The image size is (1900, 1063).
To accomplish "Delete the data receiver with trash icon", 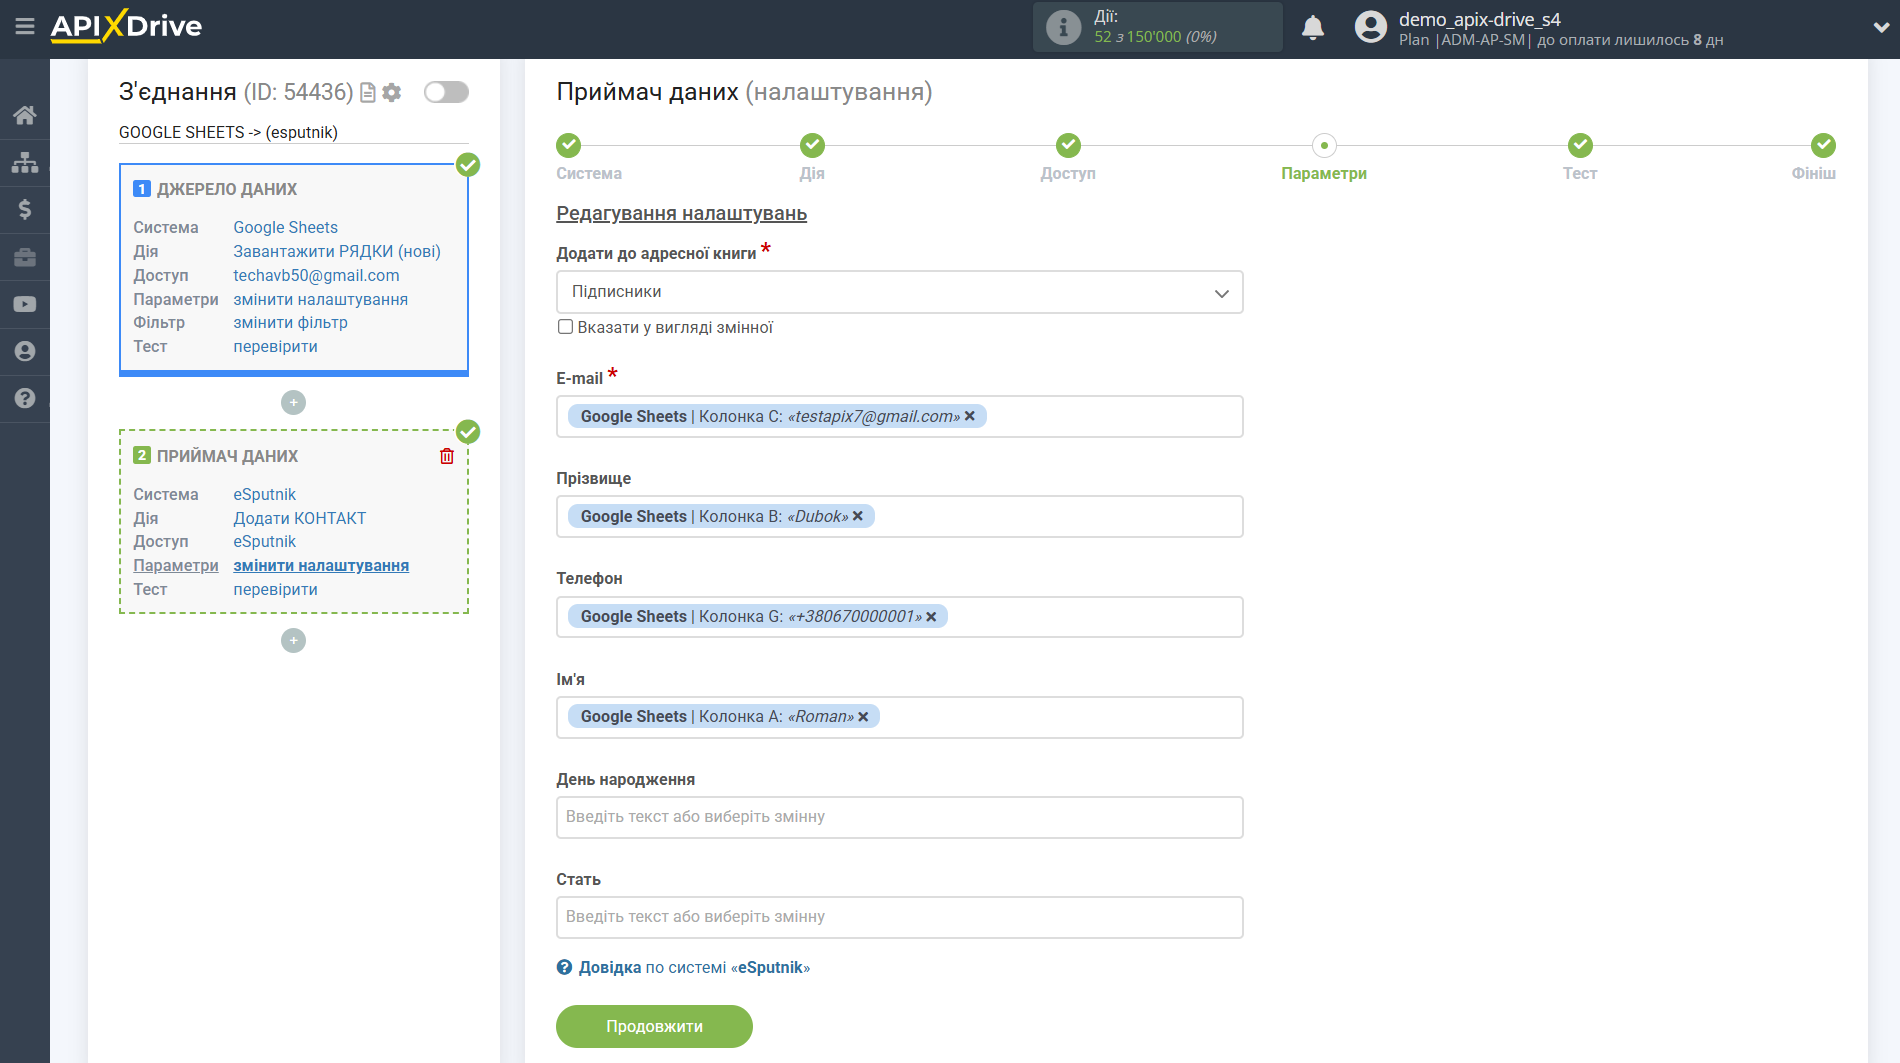I will pyautogui.click(x=447, y=456).
